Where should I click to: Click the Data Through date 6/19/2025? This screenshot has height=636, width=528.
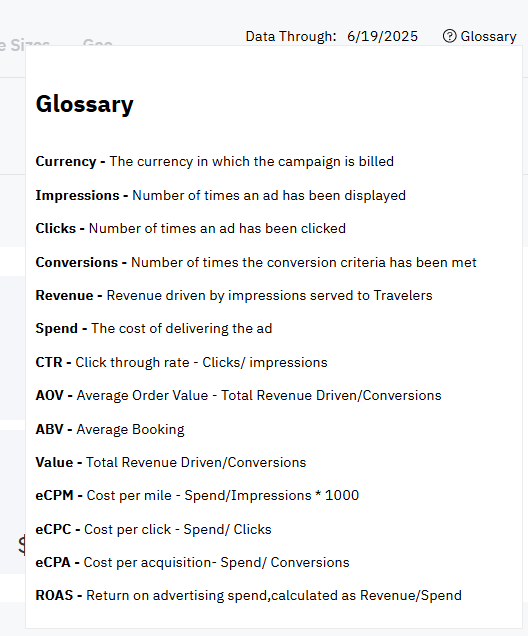(382, 37)
